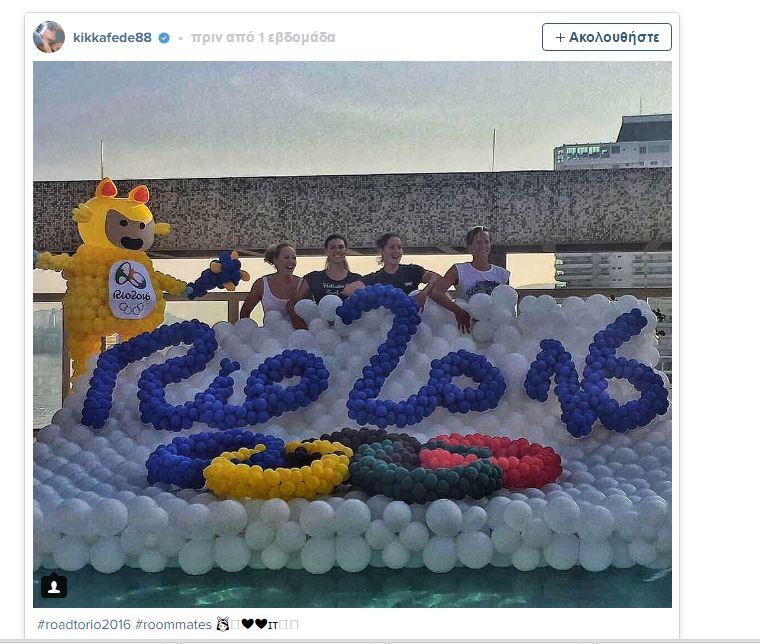Click the blue verified badge
Screen dimensions: 760x644
[x=164, y=38]
